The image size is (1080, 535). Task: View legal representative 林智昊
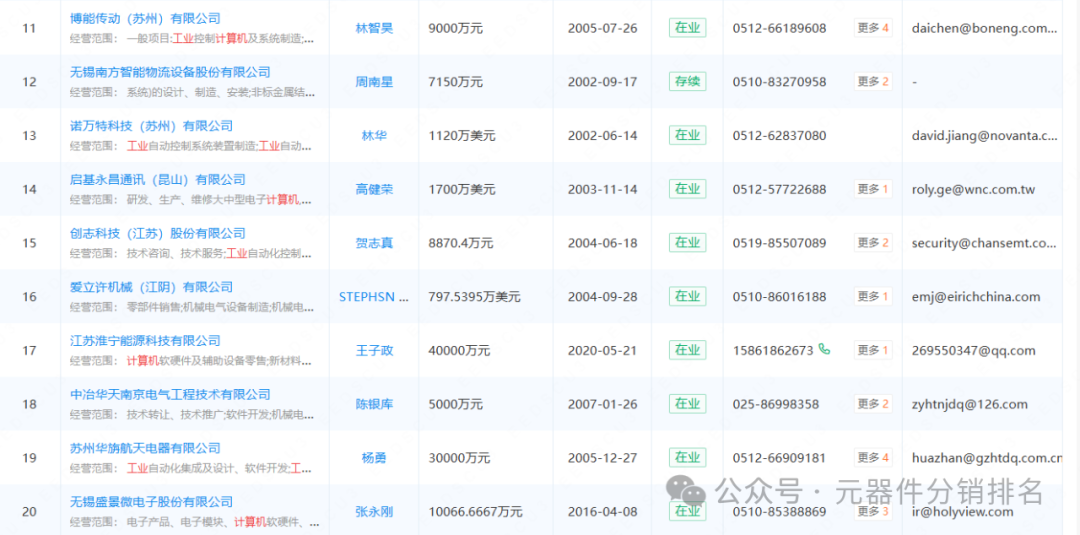(374, 28)
